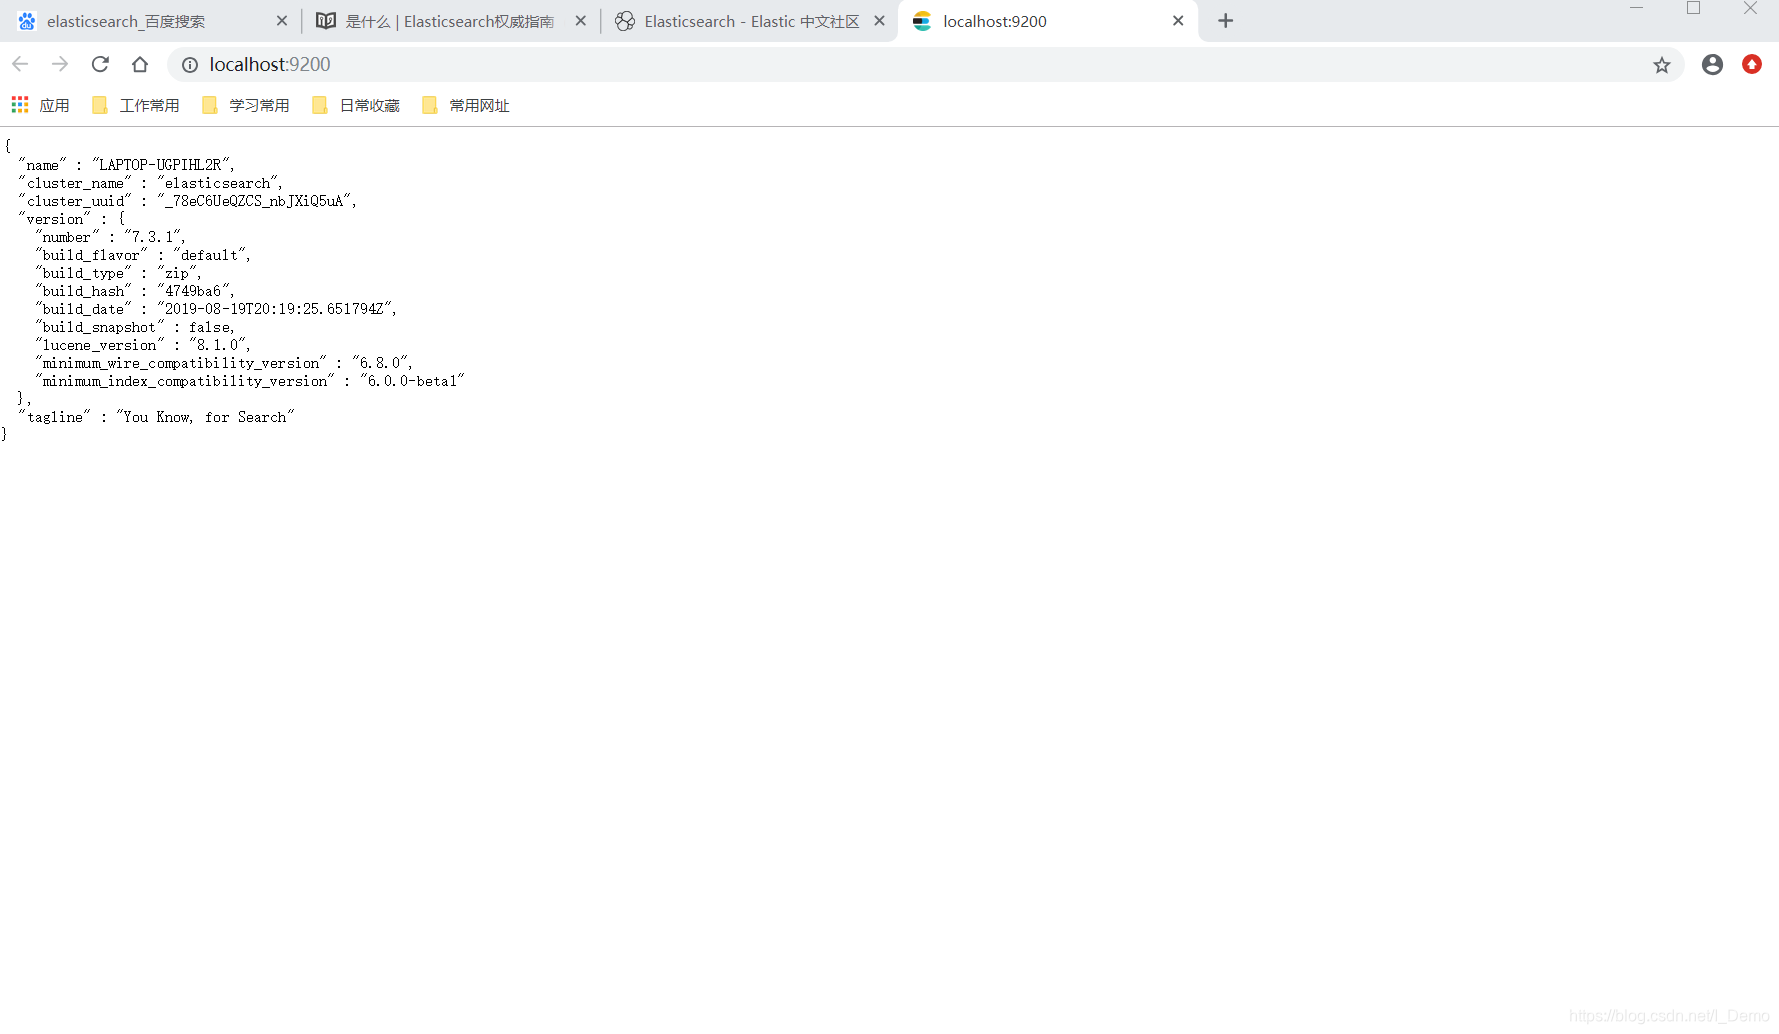The image size is (1779, 1034).
Task: View site information icon
Action: (189, 64)
